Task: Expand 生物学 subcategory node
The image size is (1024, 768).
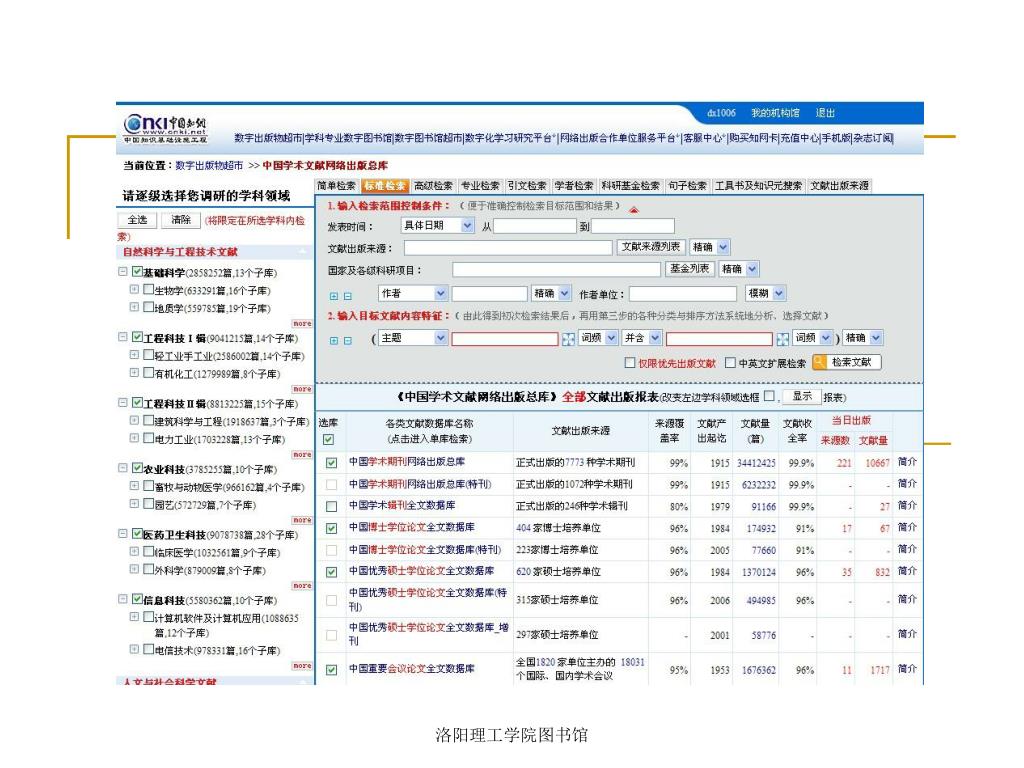Action: click(x=134, y=289)
